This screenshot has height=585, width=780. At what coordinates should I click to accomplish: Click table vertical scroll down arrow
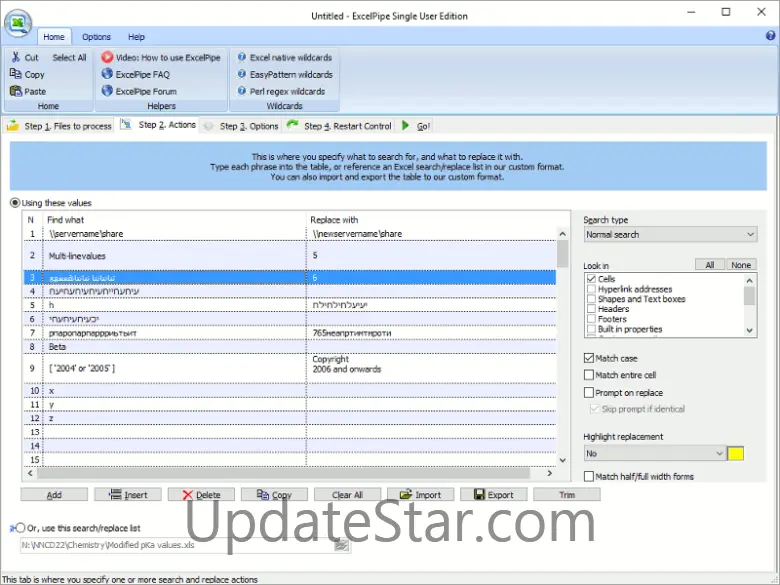563,460
